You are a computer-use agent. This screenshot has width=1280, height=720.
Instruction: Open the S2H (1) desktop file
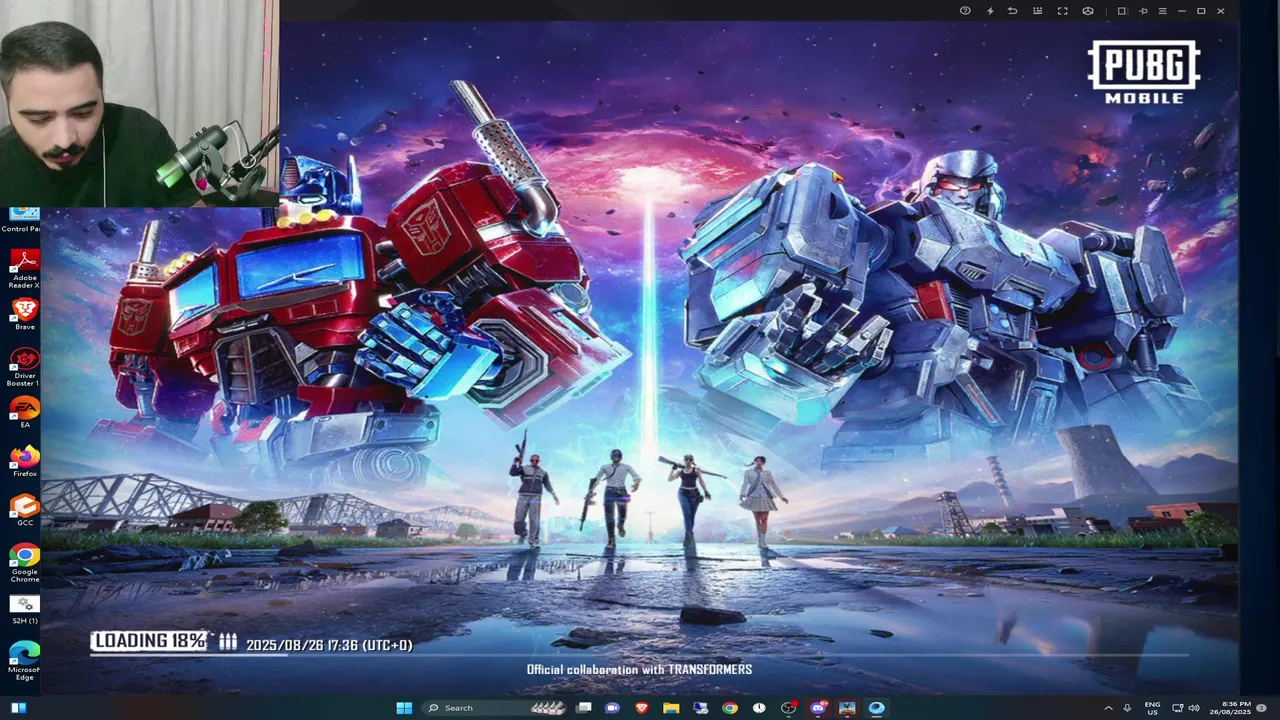click(24, 609)
